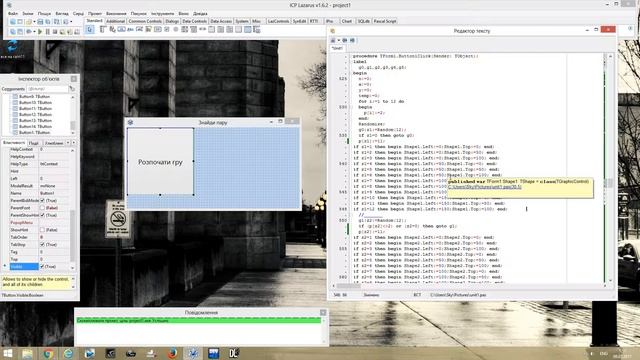Click the component filter input field
640x360 pixels.
tap(47, 89)
